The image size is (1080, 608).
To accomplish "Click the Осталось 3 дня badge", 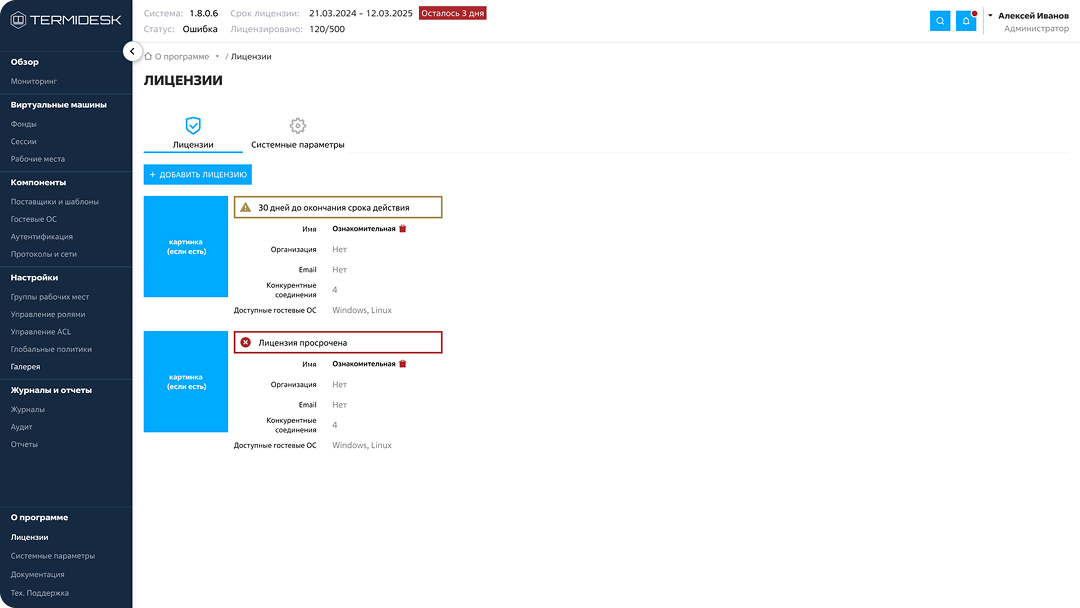I will tap(452, 13).
